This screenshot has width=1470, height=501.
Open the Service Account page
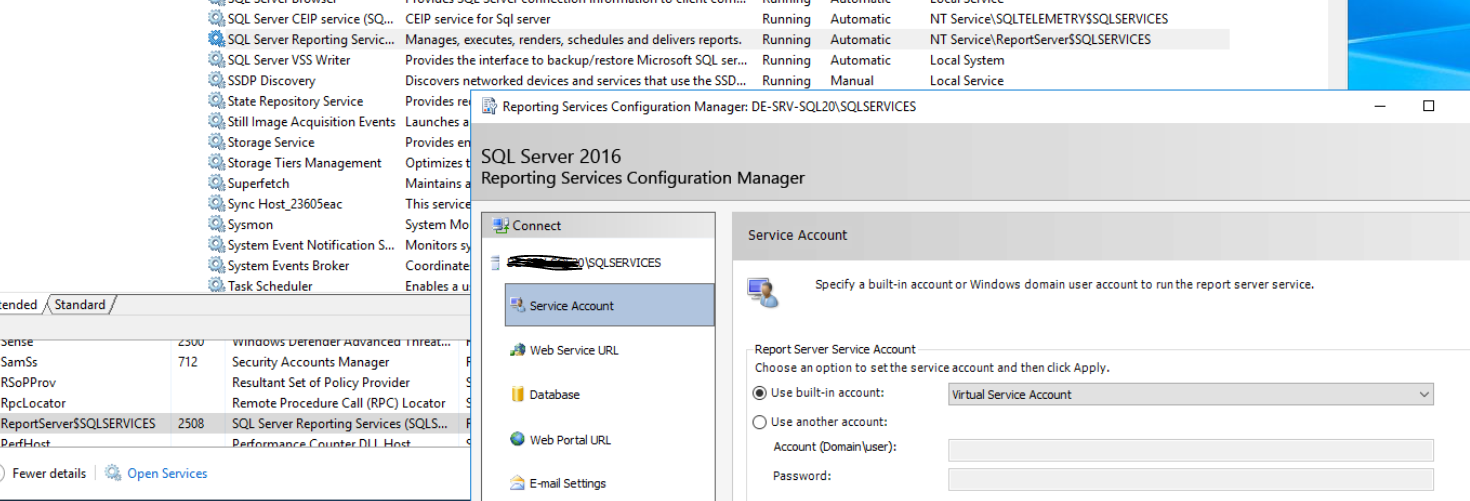tap(610, 305)
